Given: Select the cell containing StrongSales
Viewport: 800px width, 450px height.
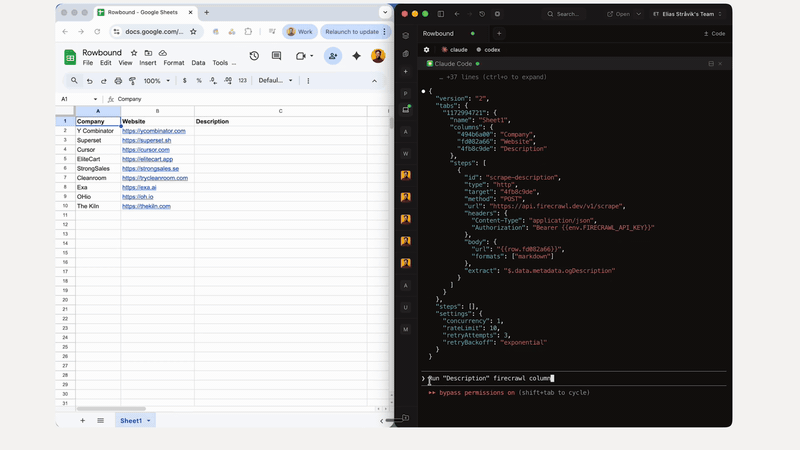Looking at the screenshot, I should 98,168.
